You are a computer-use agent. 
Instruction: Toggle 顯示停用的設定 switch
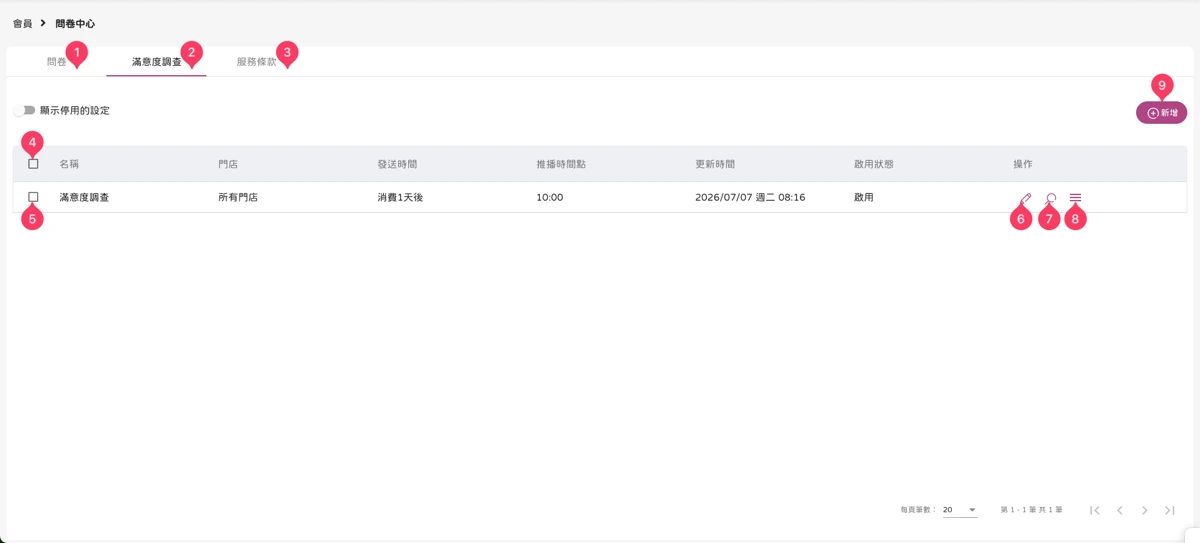pyautogui.click(x=24, y=110)
